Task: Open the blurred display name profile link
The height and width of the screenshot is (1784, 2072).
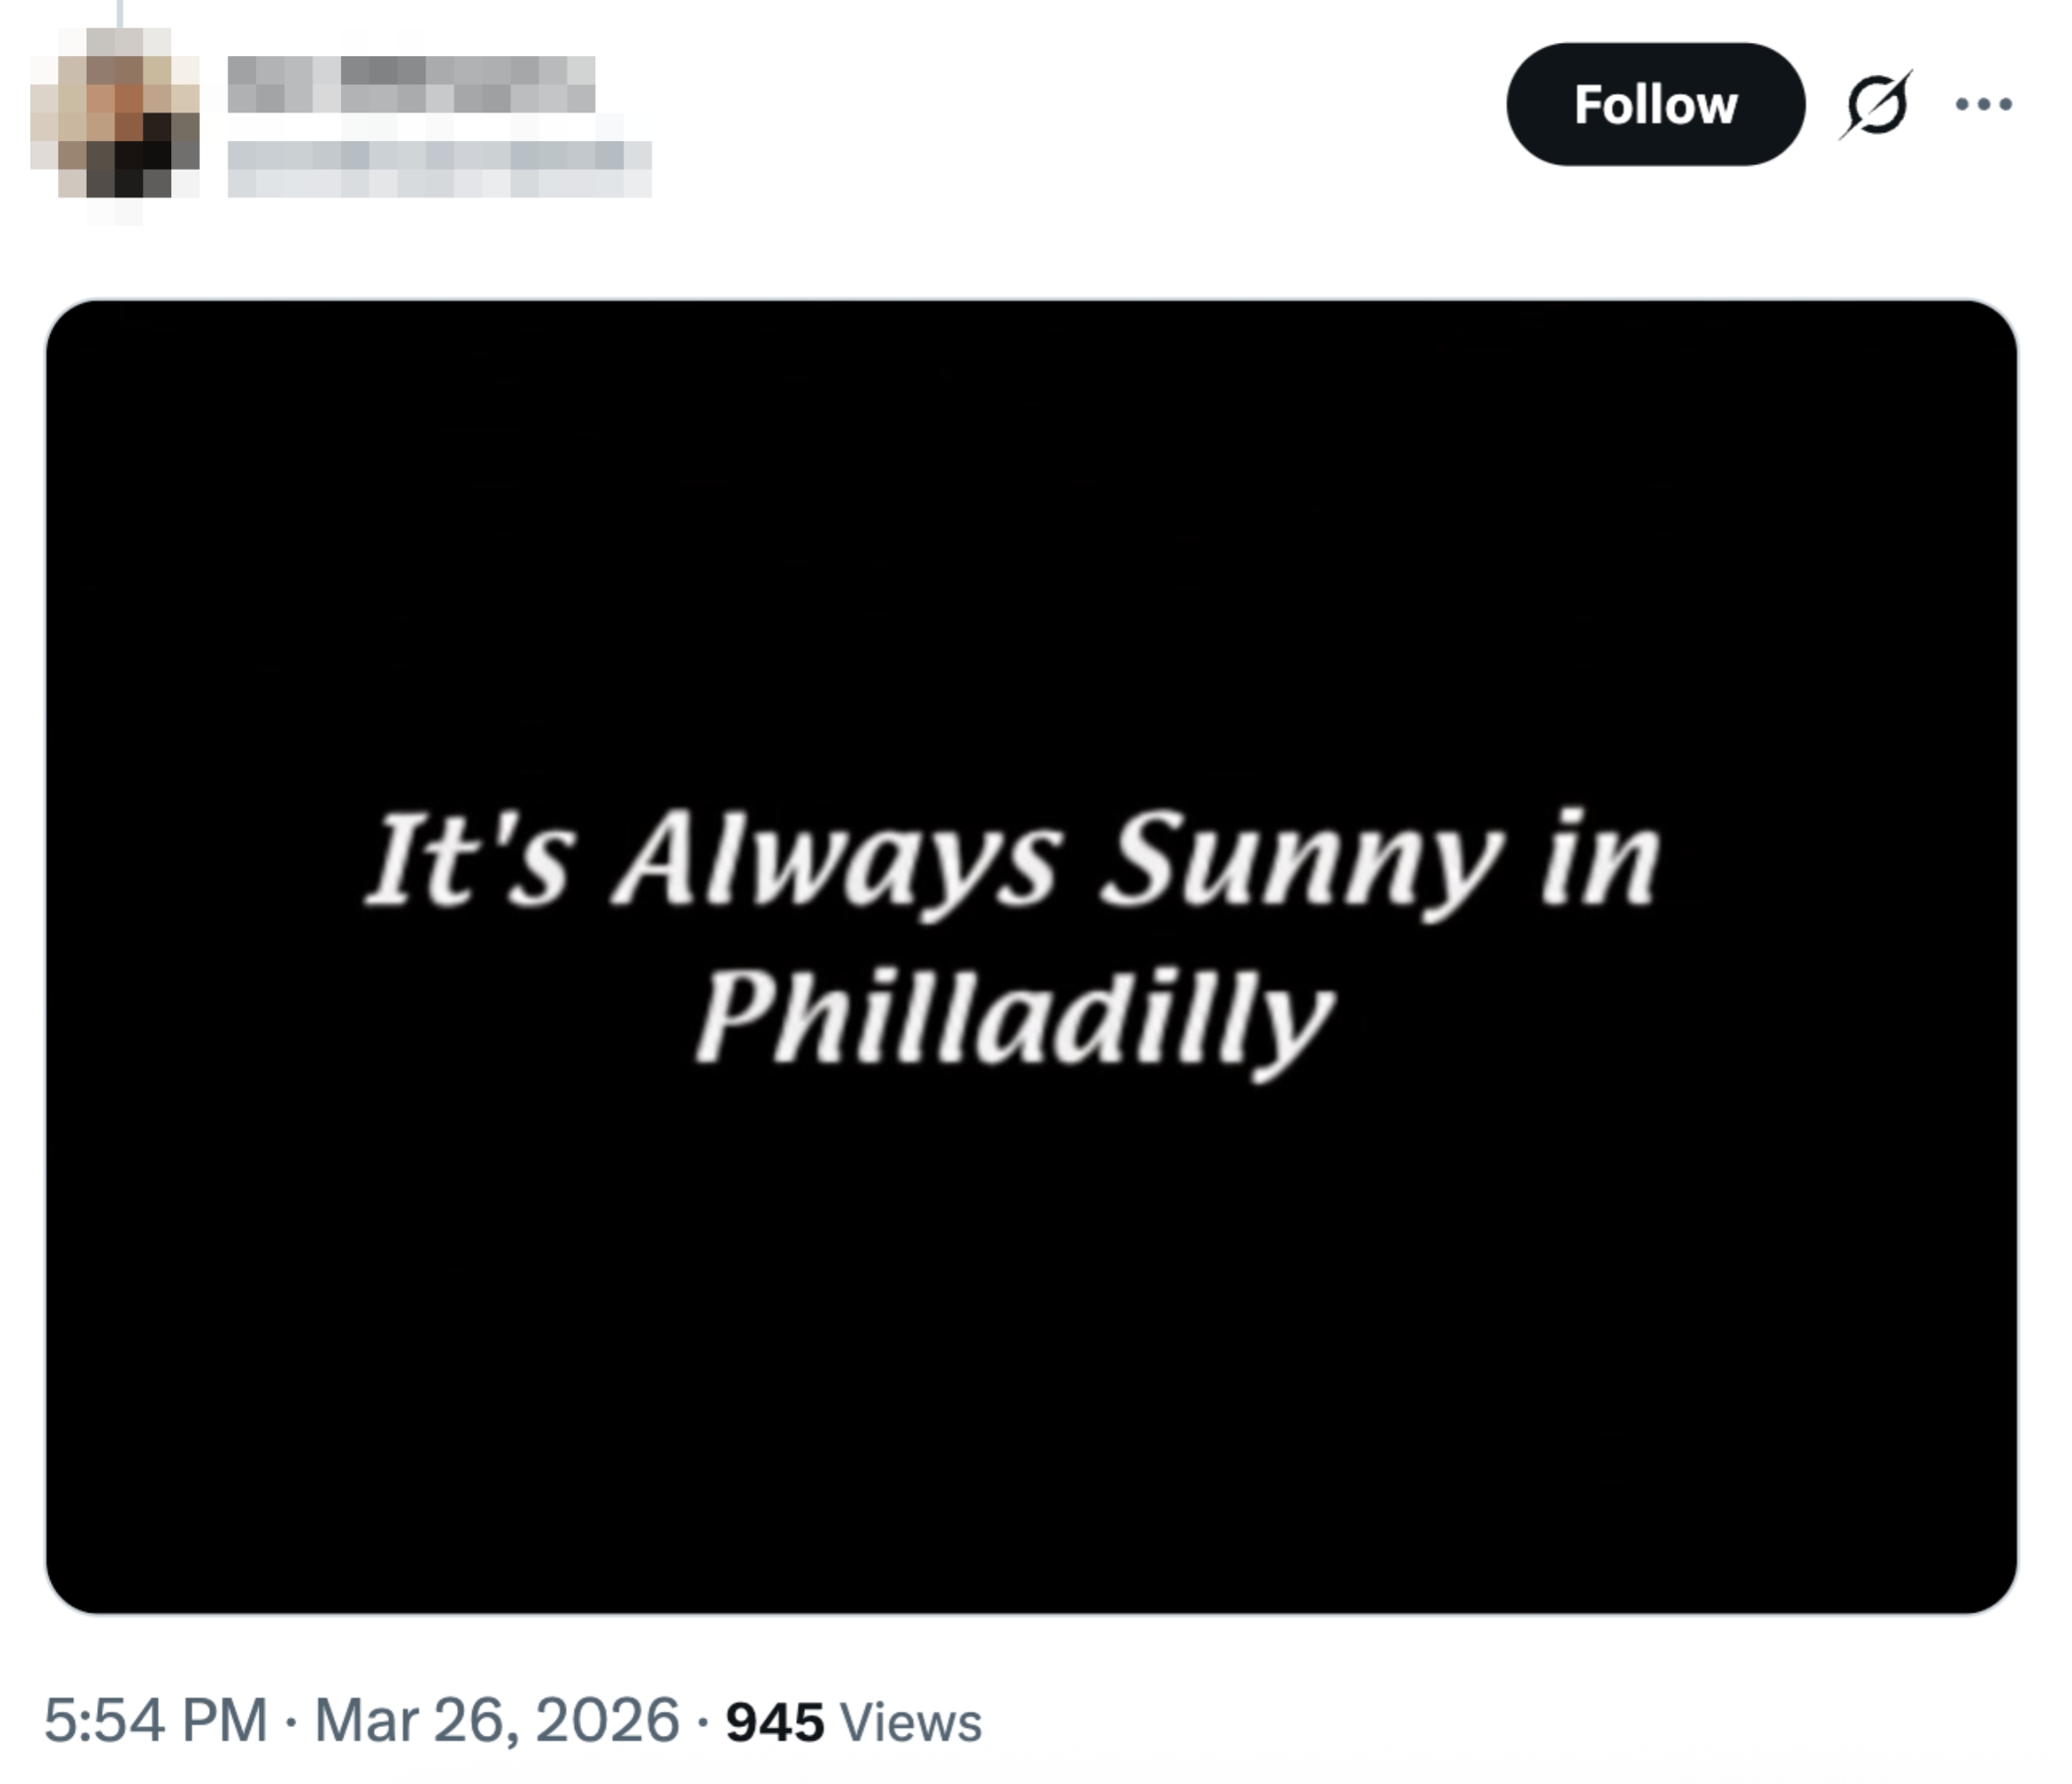Action: 411,84
